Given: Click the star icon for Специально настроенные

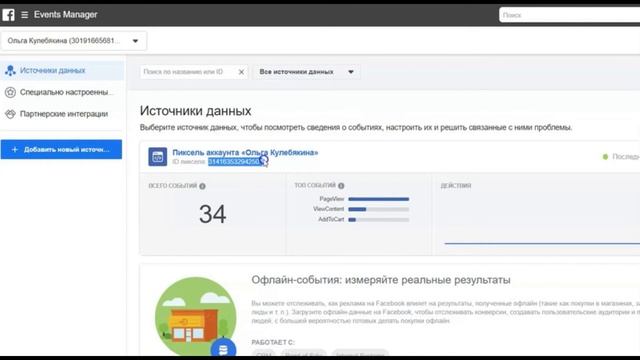Looking at the screenshot, I should point(10,92).
